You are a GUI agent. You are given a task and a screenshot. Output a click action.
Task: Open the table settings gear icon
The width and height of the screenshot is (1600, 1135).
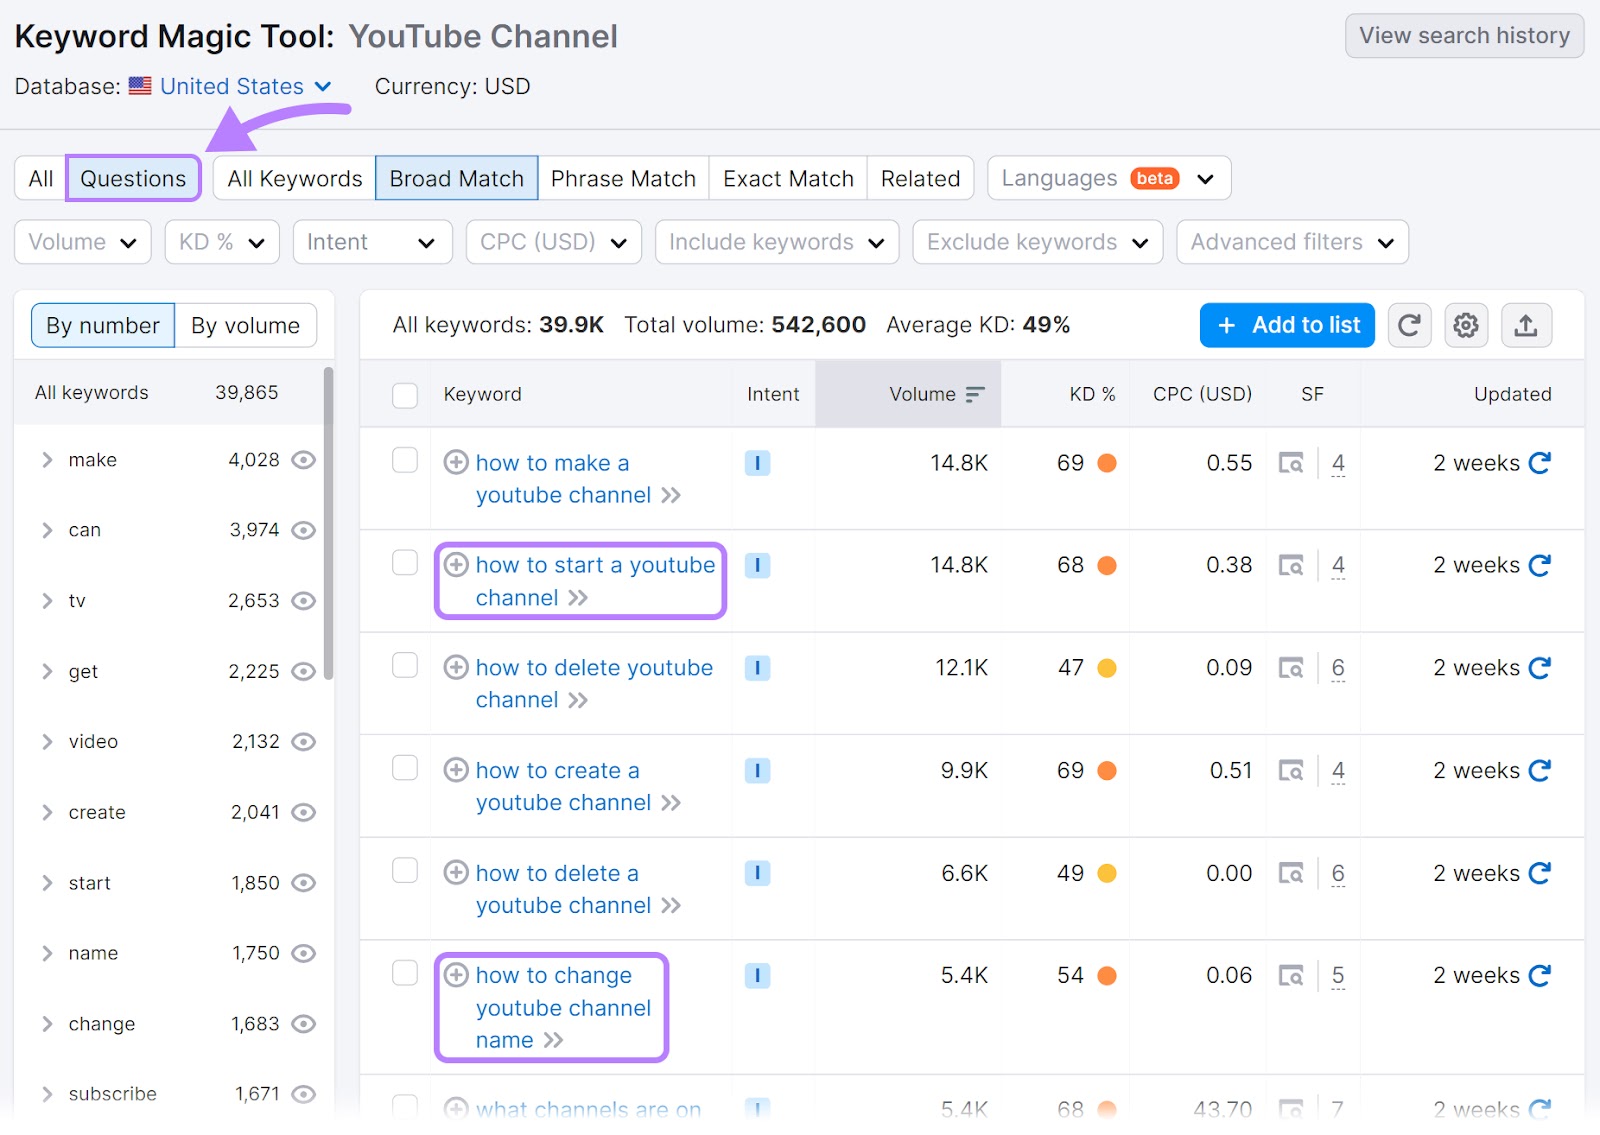(1466, 325)
